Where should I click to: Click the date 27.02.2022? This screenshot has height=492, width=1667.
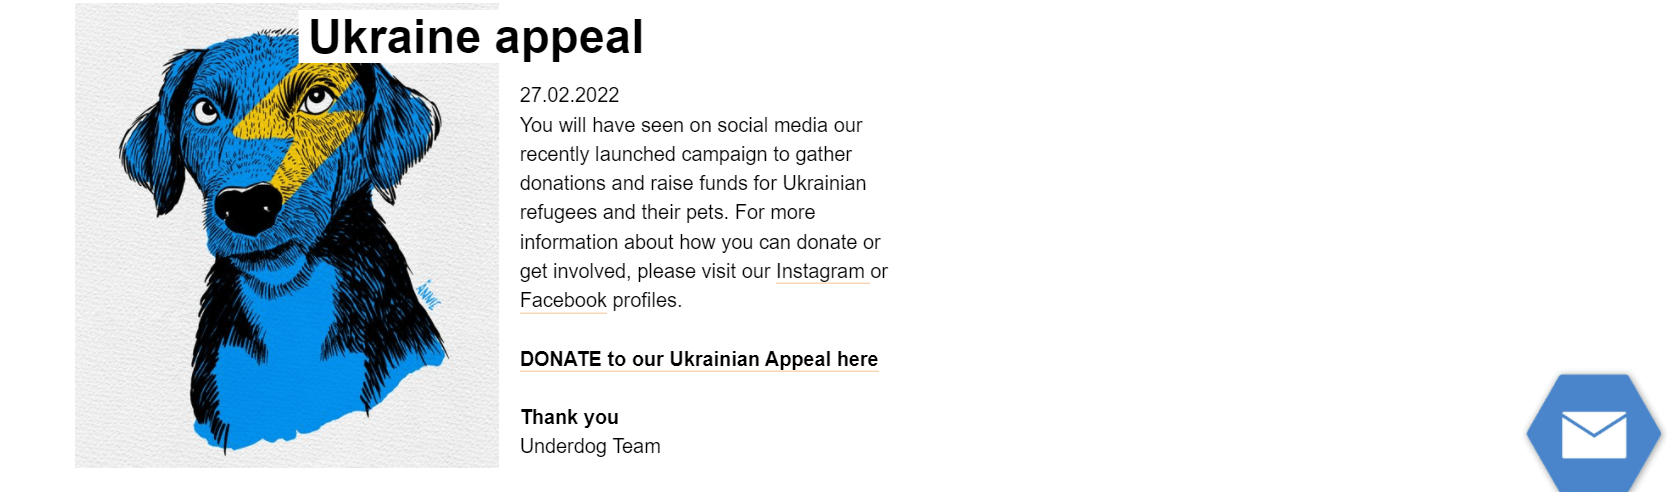569,95
